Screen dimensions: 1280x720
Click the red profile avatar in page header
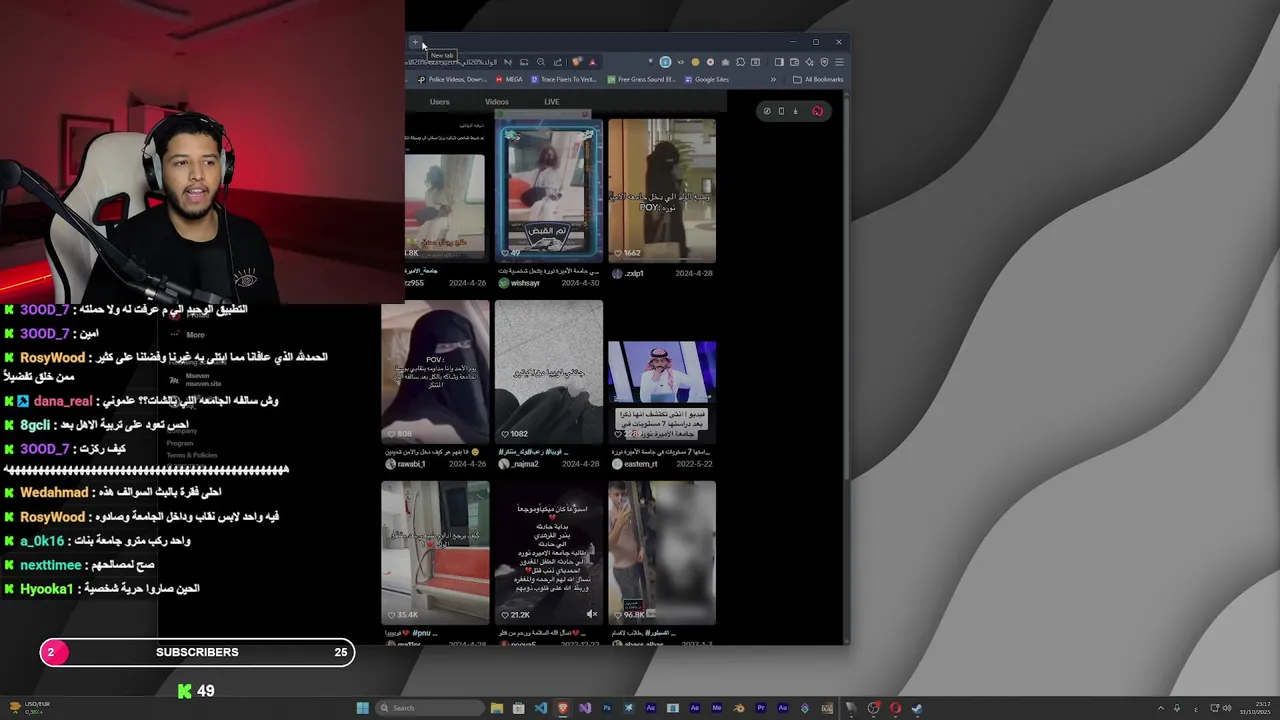point(818,111)
